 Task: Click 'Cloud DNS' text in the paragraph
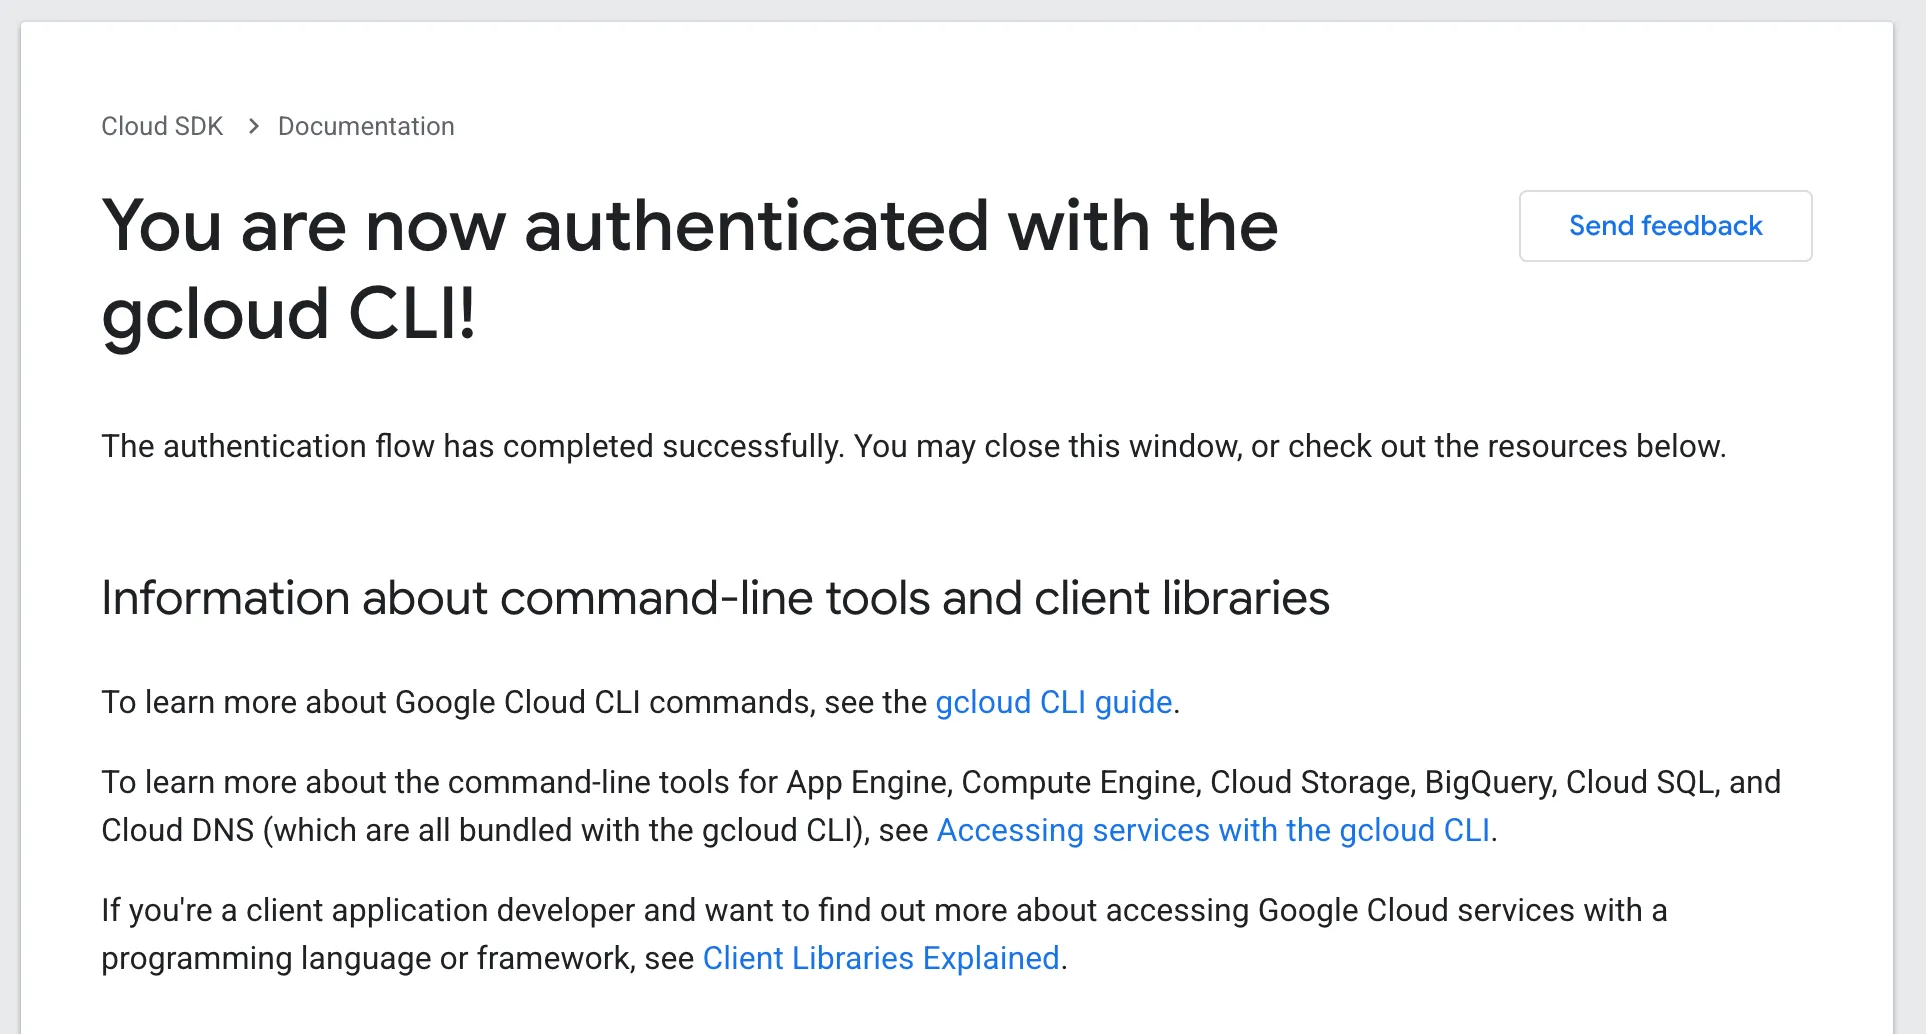coord(177,830)
